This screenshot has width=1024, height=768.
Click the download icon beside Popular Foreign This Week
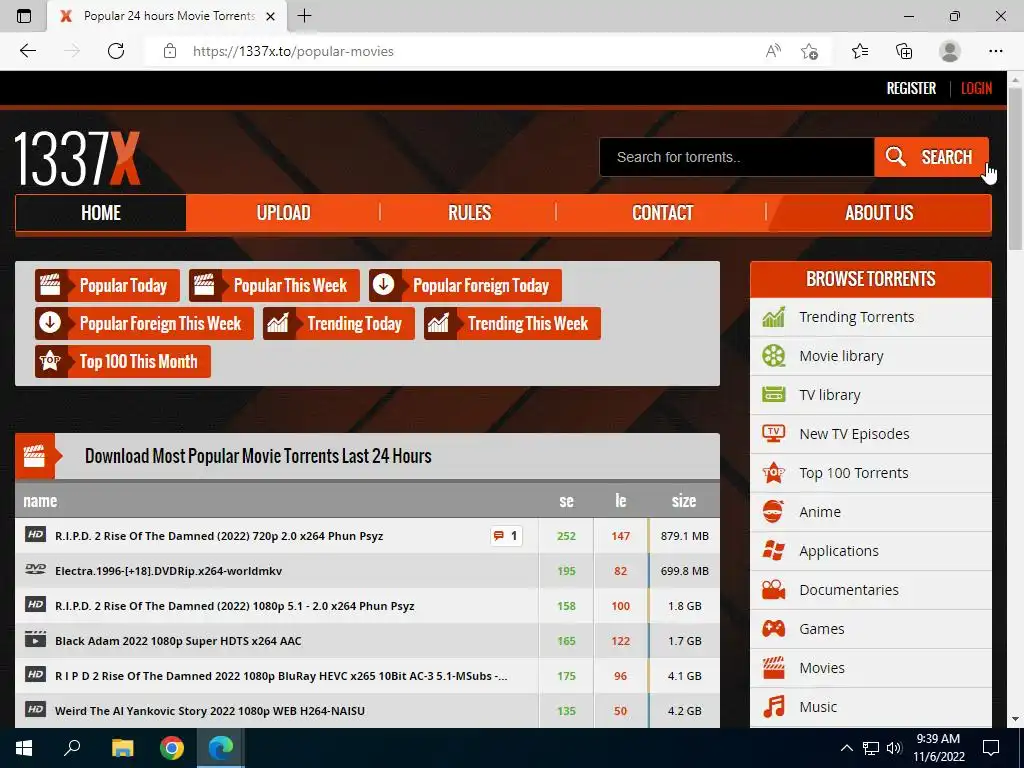50,323
